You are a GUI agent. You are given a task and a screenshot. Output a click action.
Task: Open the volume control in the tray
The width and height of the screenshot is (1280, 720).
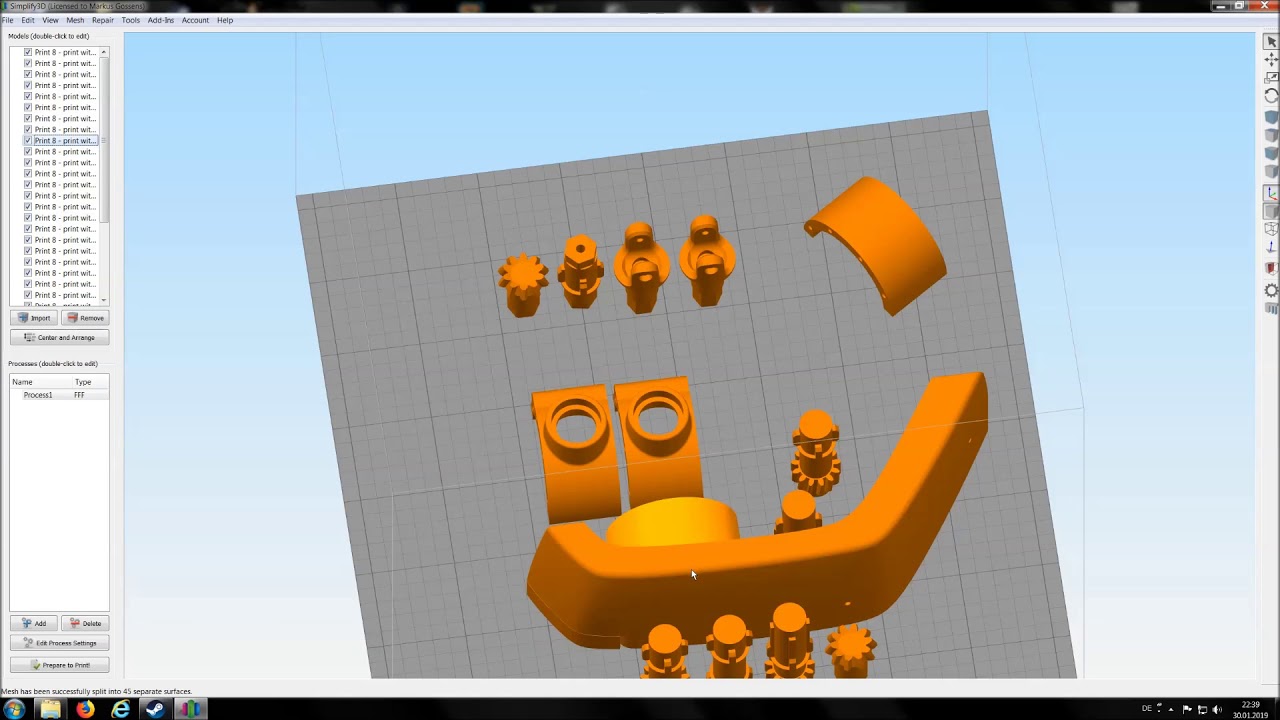click(x=1217, y=709)
